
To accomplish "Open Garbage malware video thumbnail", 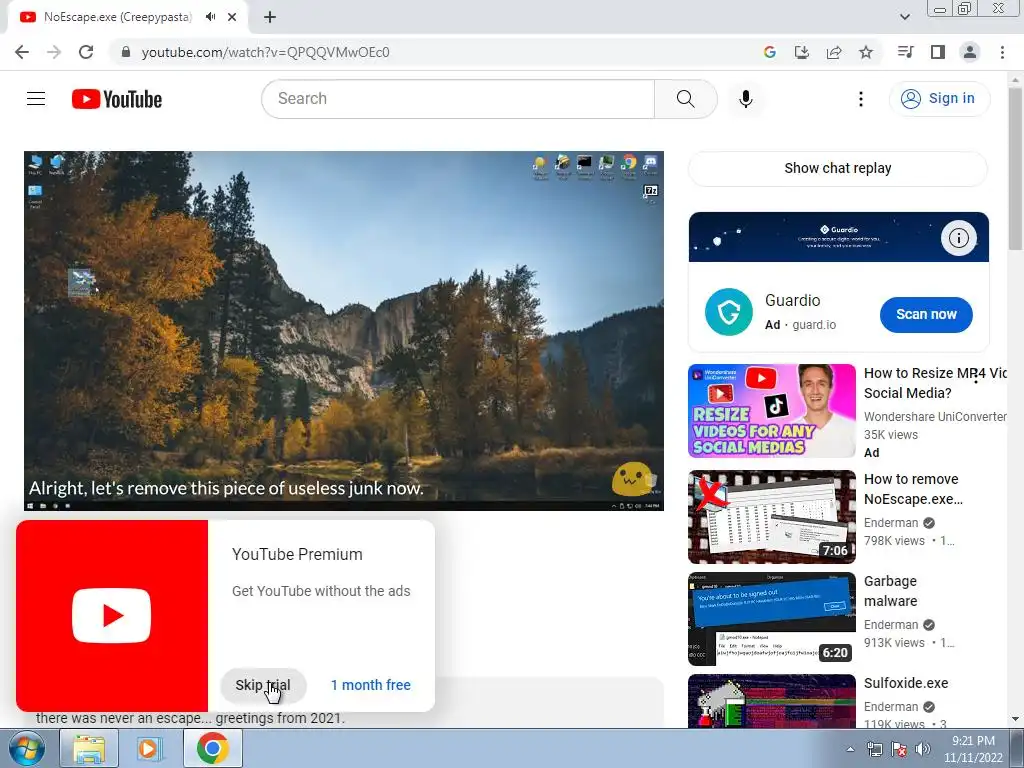I will coord(771,618).
